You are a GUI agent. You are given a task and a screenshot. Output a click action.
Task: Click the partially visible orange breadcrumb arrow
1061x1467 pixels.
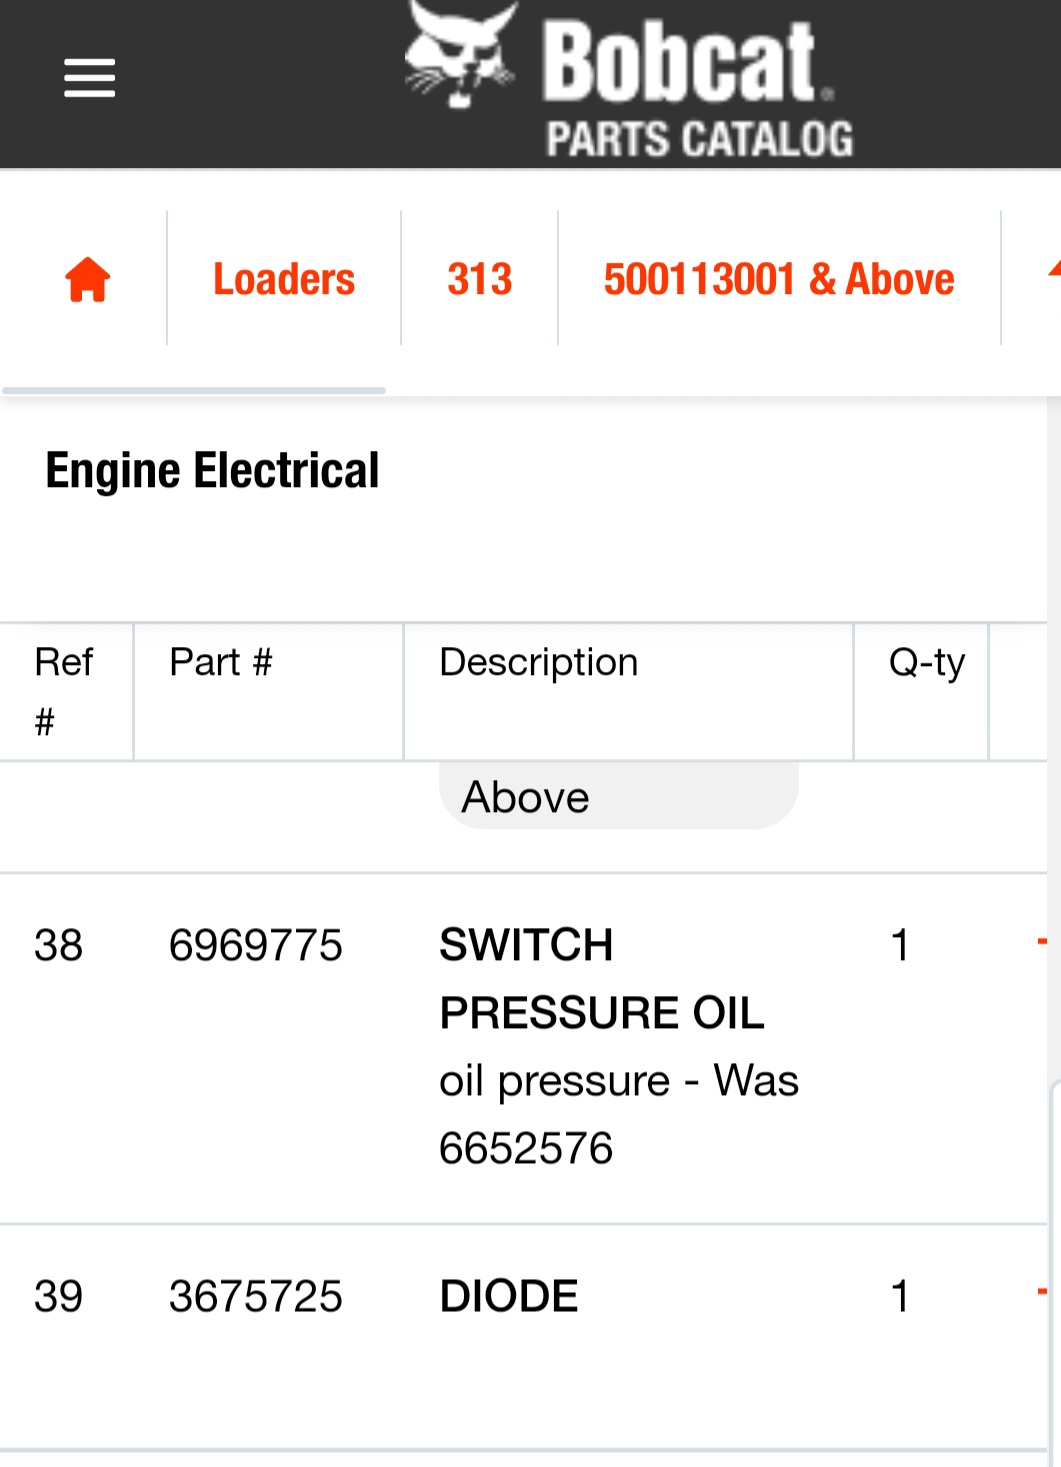click(x=1053, y=268)
